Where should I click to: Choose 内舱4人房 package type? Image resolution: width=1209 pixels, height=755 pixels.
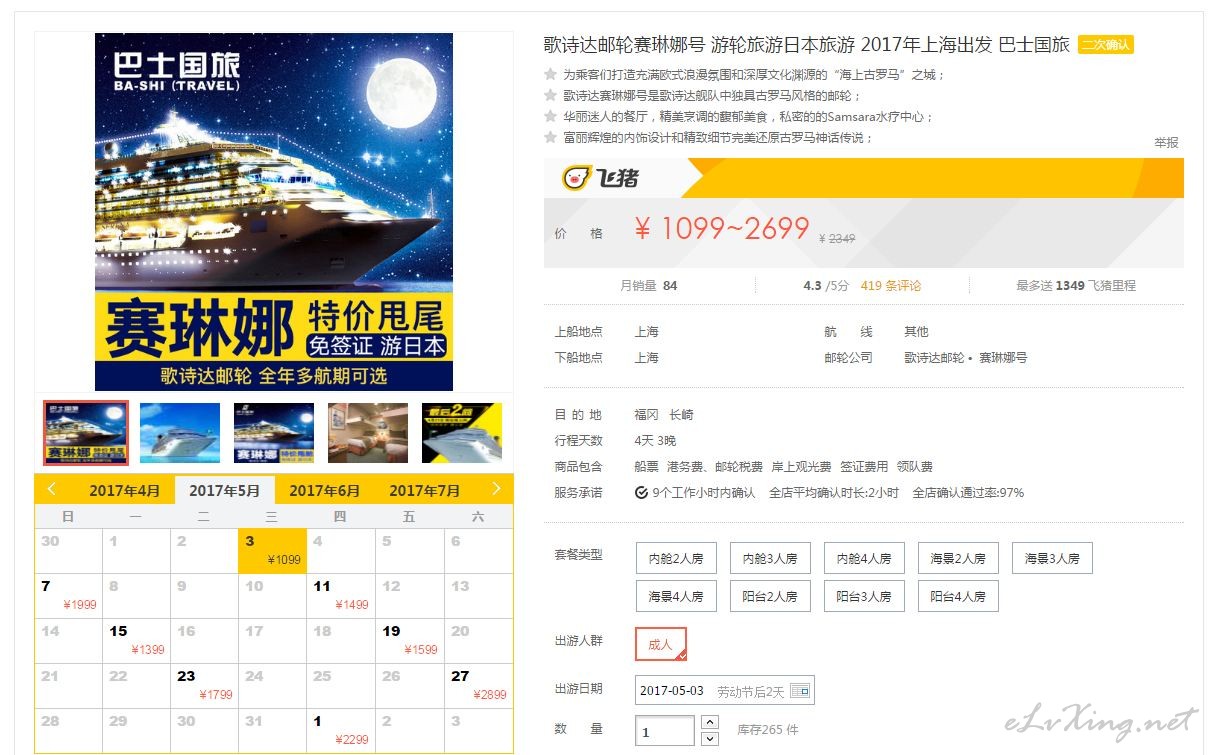click(864, 558)
